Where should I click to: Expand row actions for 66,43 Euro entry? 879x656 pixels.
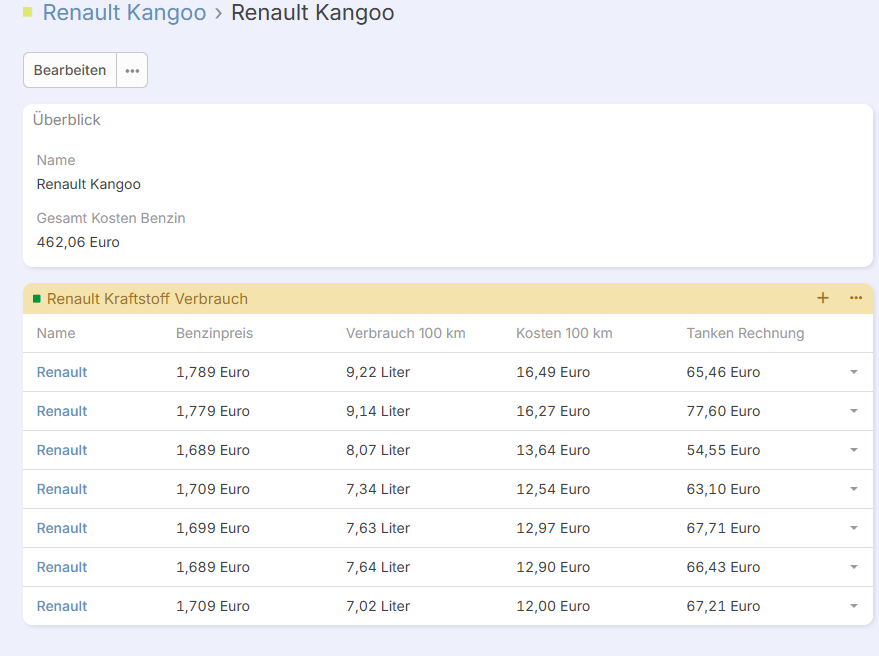point(853,567)
